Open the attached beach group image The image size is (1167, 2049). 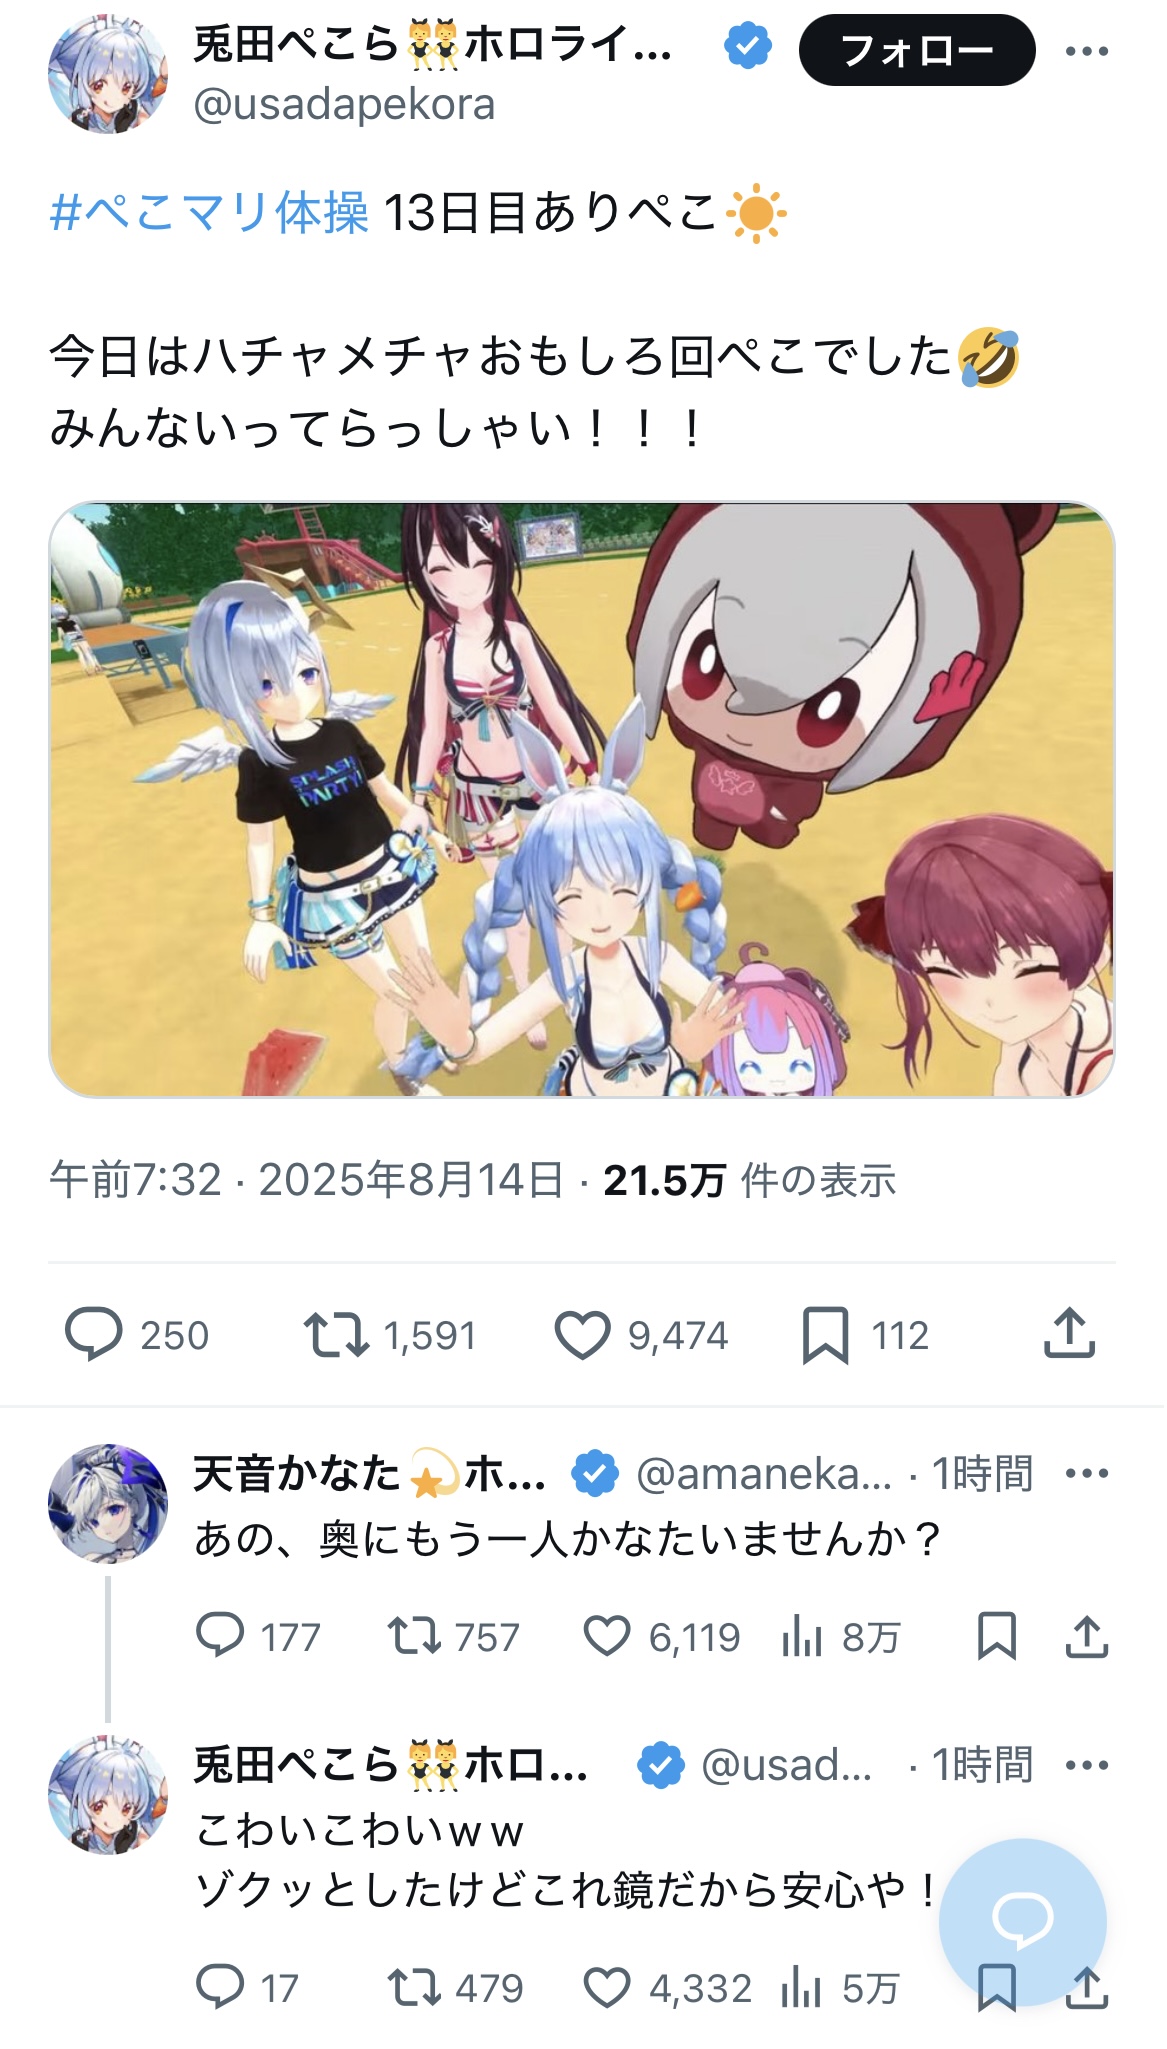pyautogui.click(x=582, y=799)
